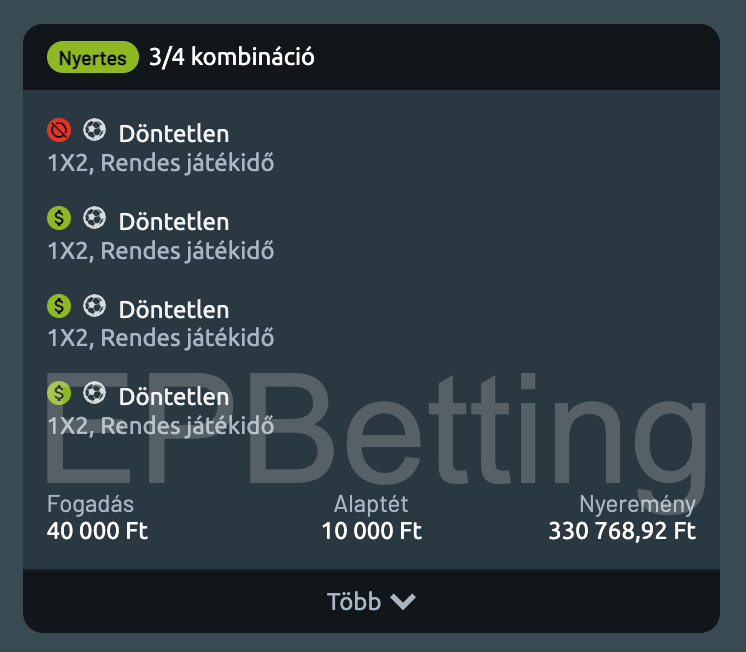
Task: Click the 10 000 Ft Alaptét amount
Action: click(x=372, y=531)
